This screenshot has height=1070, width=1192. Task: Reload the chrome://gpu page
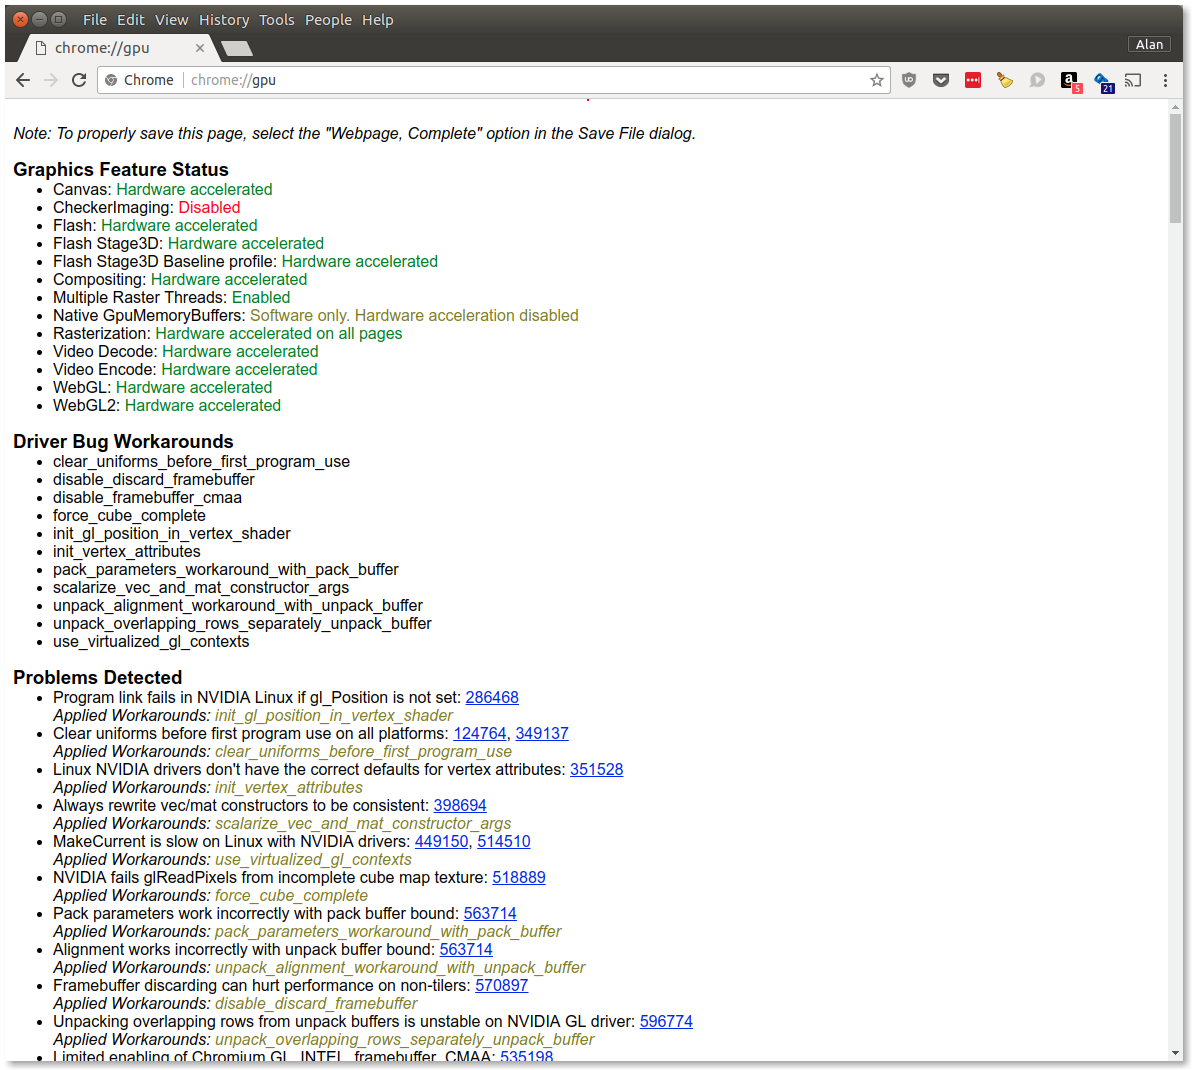79,80
